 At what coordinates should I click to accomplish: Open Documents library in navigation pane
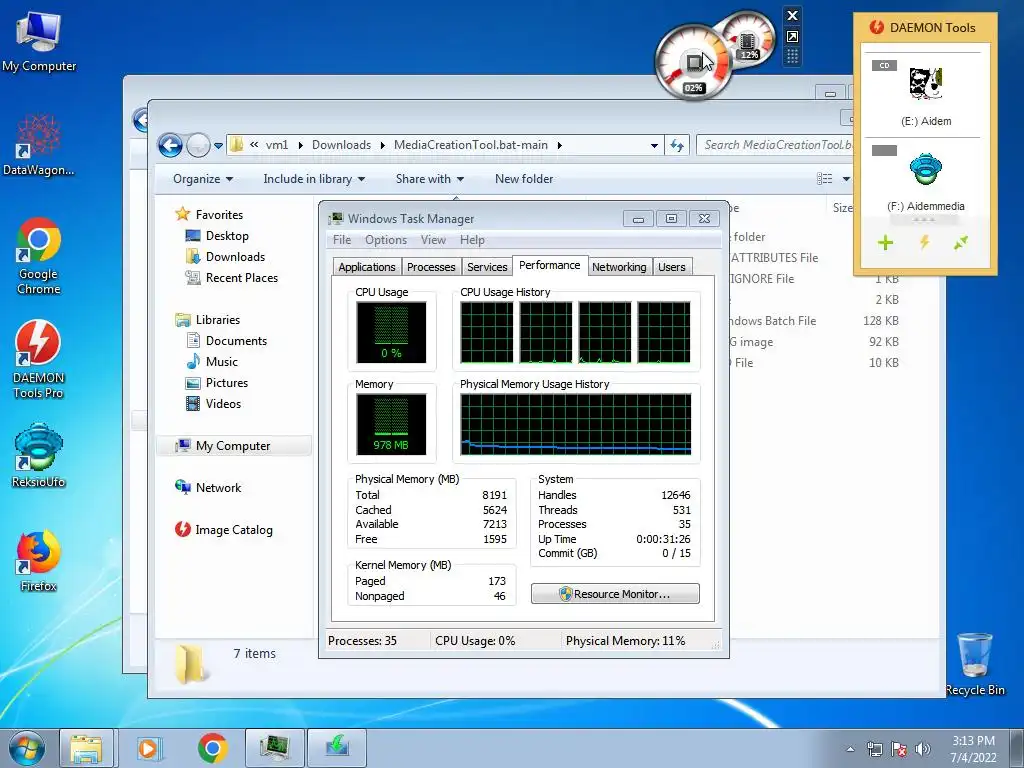[x=236, y=341]
